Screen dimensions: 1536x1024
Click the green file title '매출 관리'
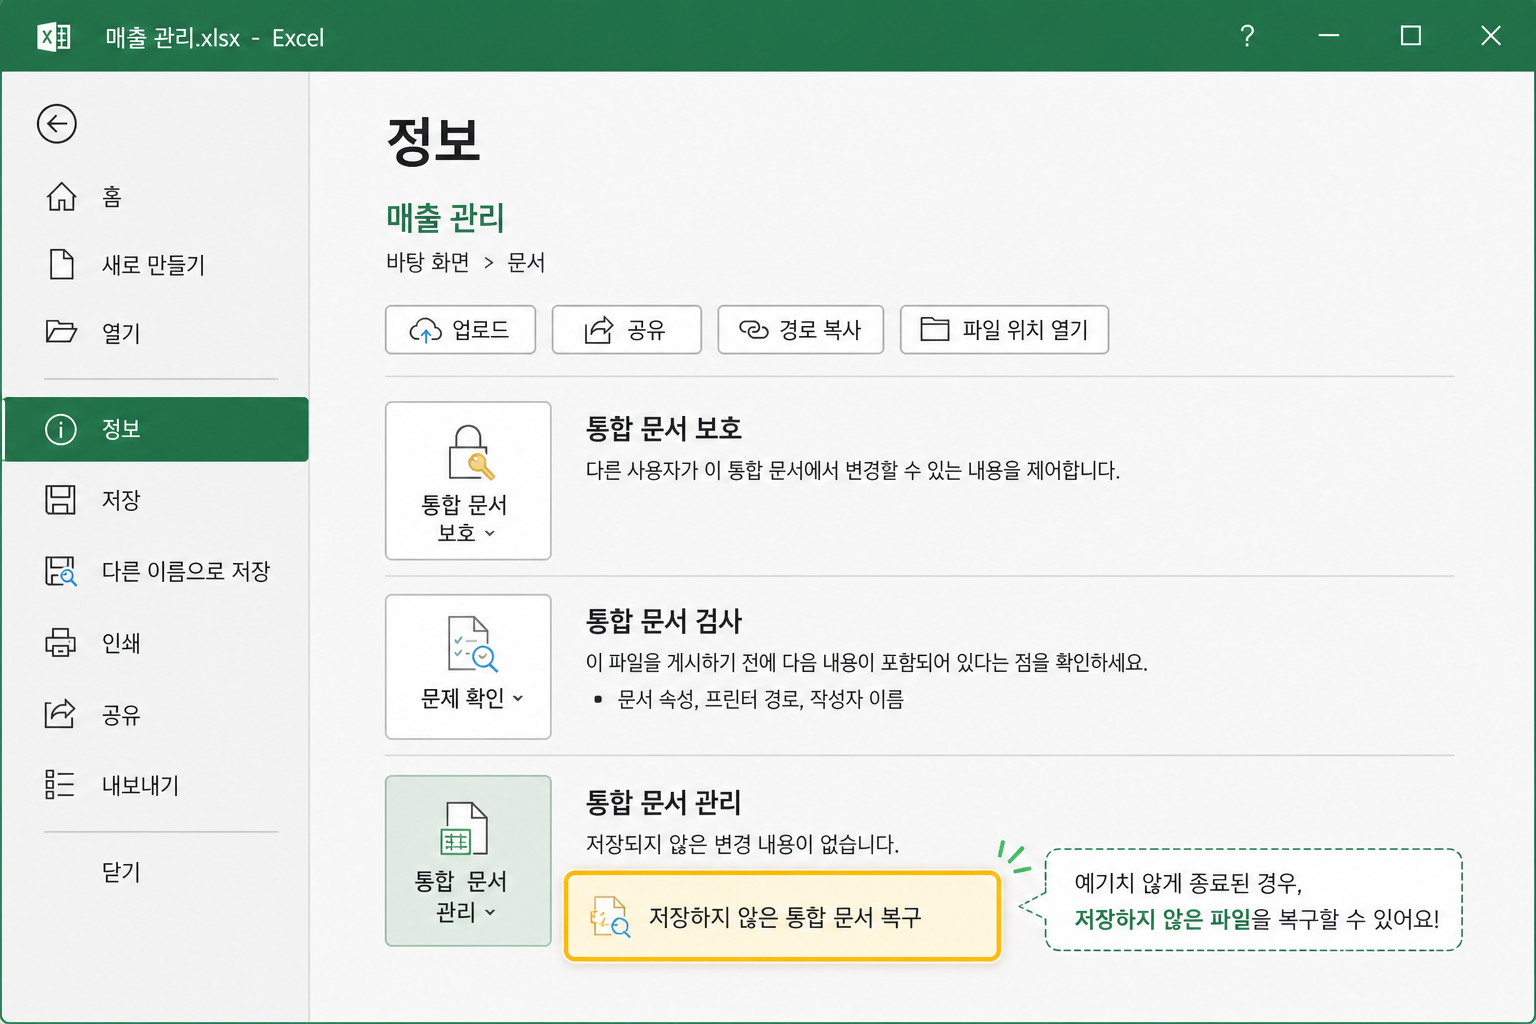445,217
